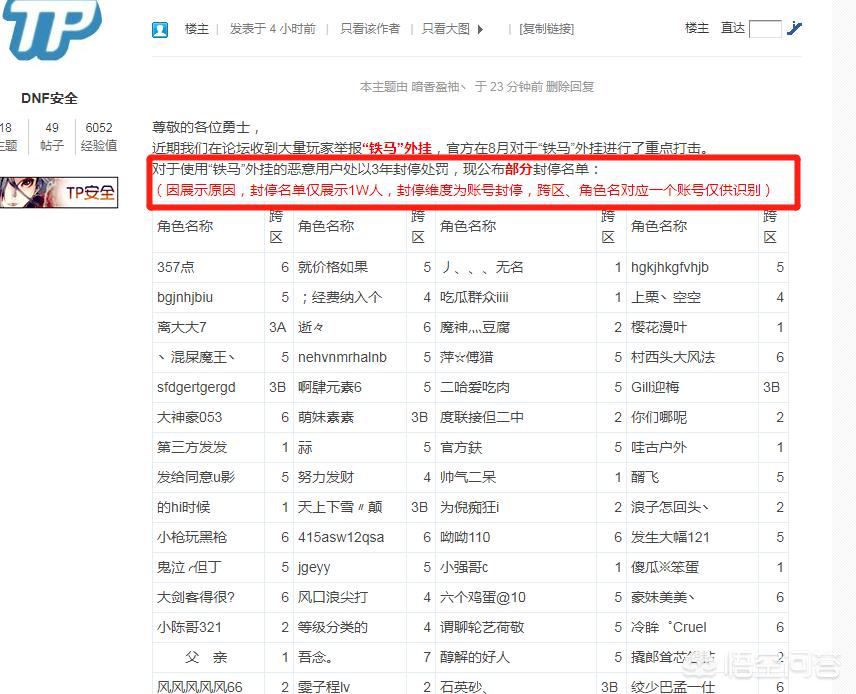This screenshot has width=856, height=694.
Task: Click the poster avatar icon beside 楼主
Action: click(x=160, y=29)
